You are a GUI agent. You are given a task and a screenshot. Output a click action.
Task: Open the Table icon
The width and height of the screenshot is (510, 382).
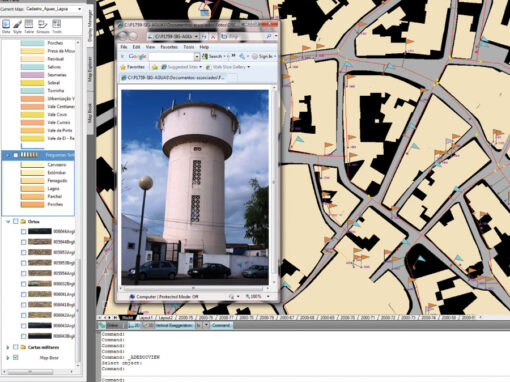point(29,26)
